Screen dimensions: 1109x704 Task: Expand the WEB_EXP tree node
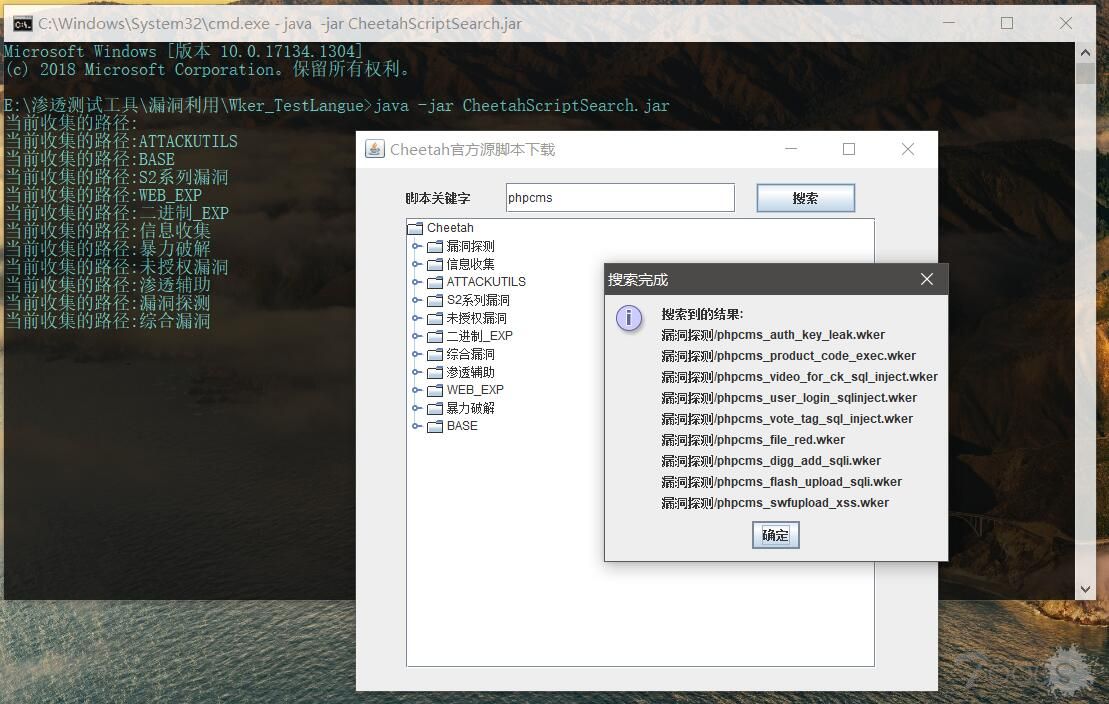pyautogui.click(x=417, y=390)
